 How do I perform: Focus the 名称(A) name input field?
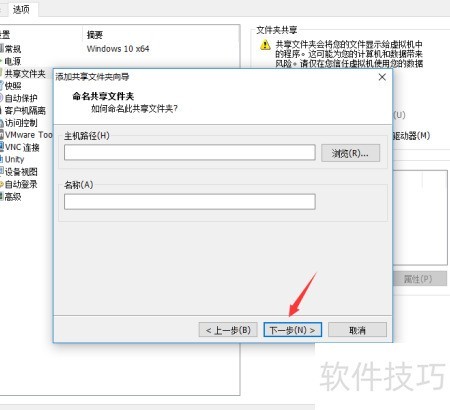(x=190, y=202)
